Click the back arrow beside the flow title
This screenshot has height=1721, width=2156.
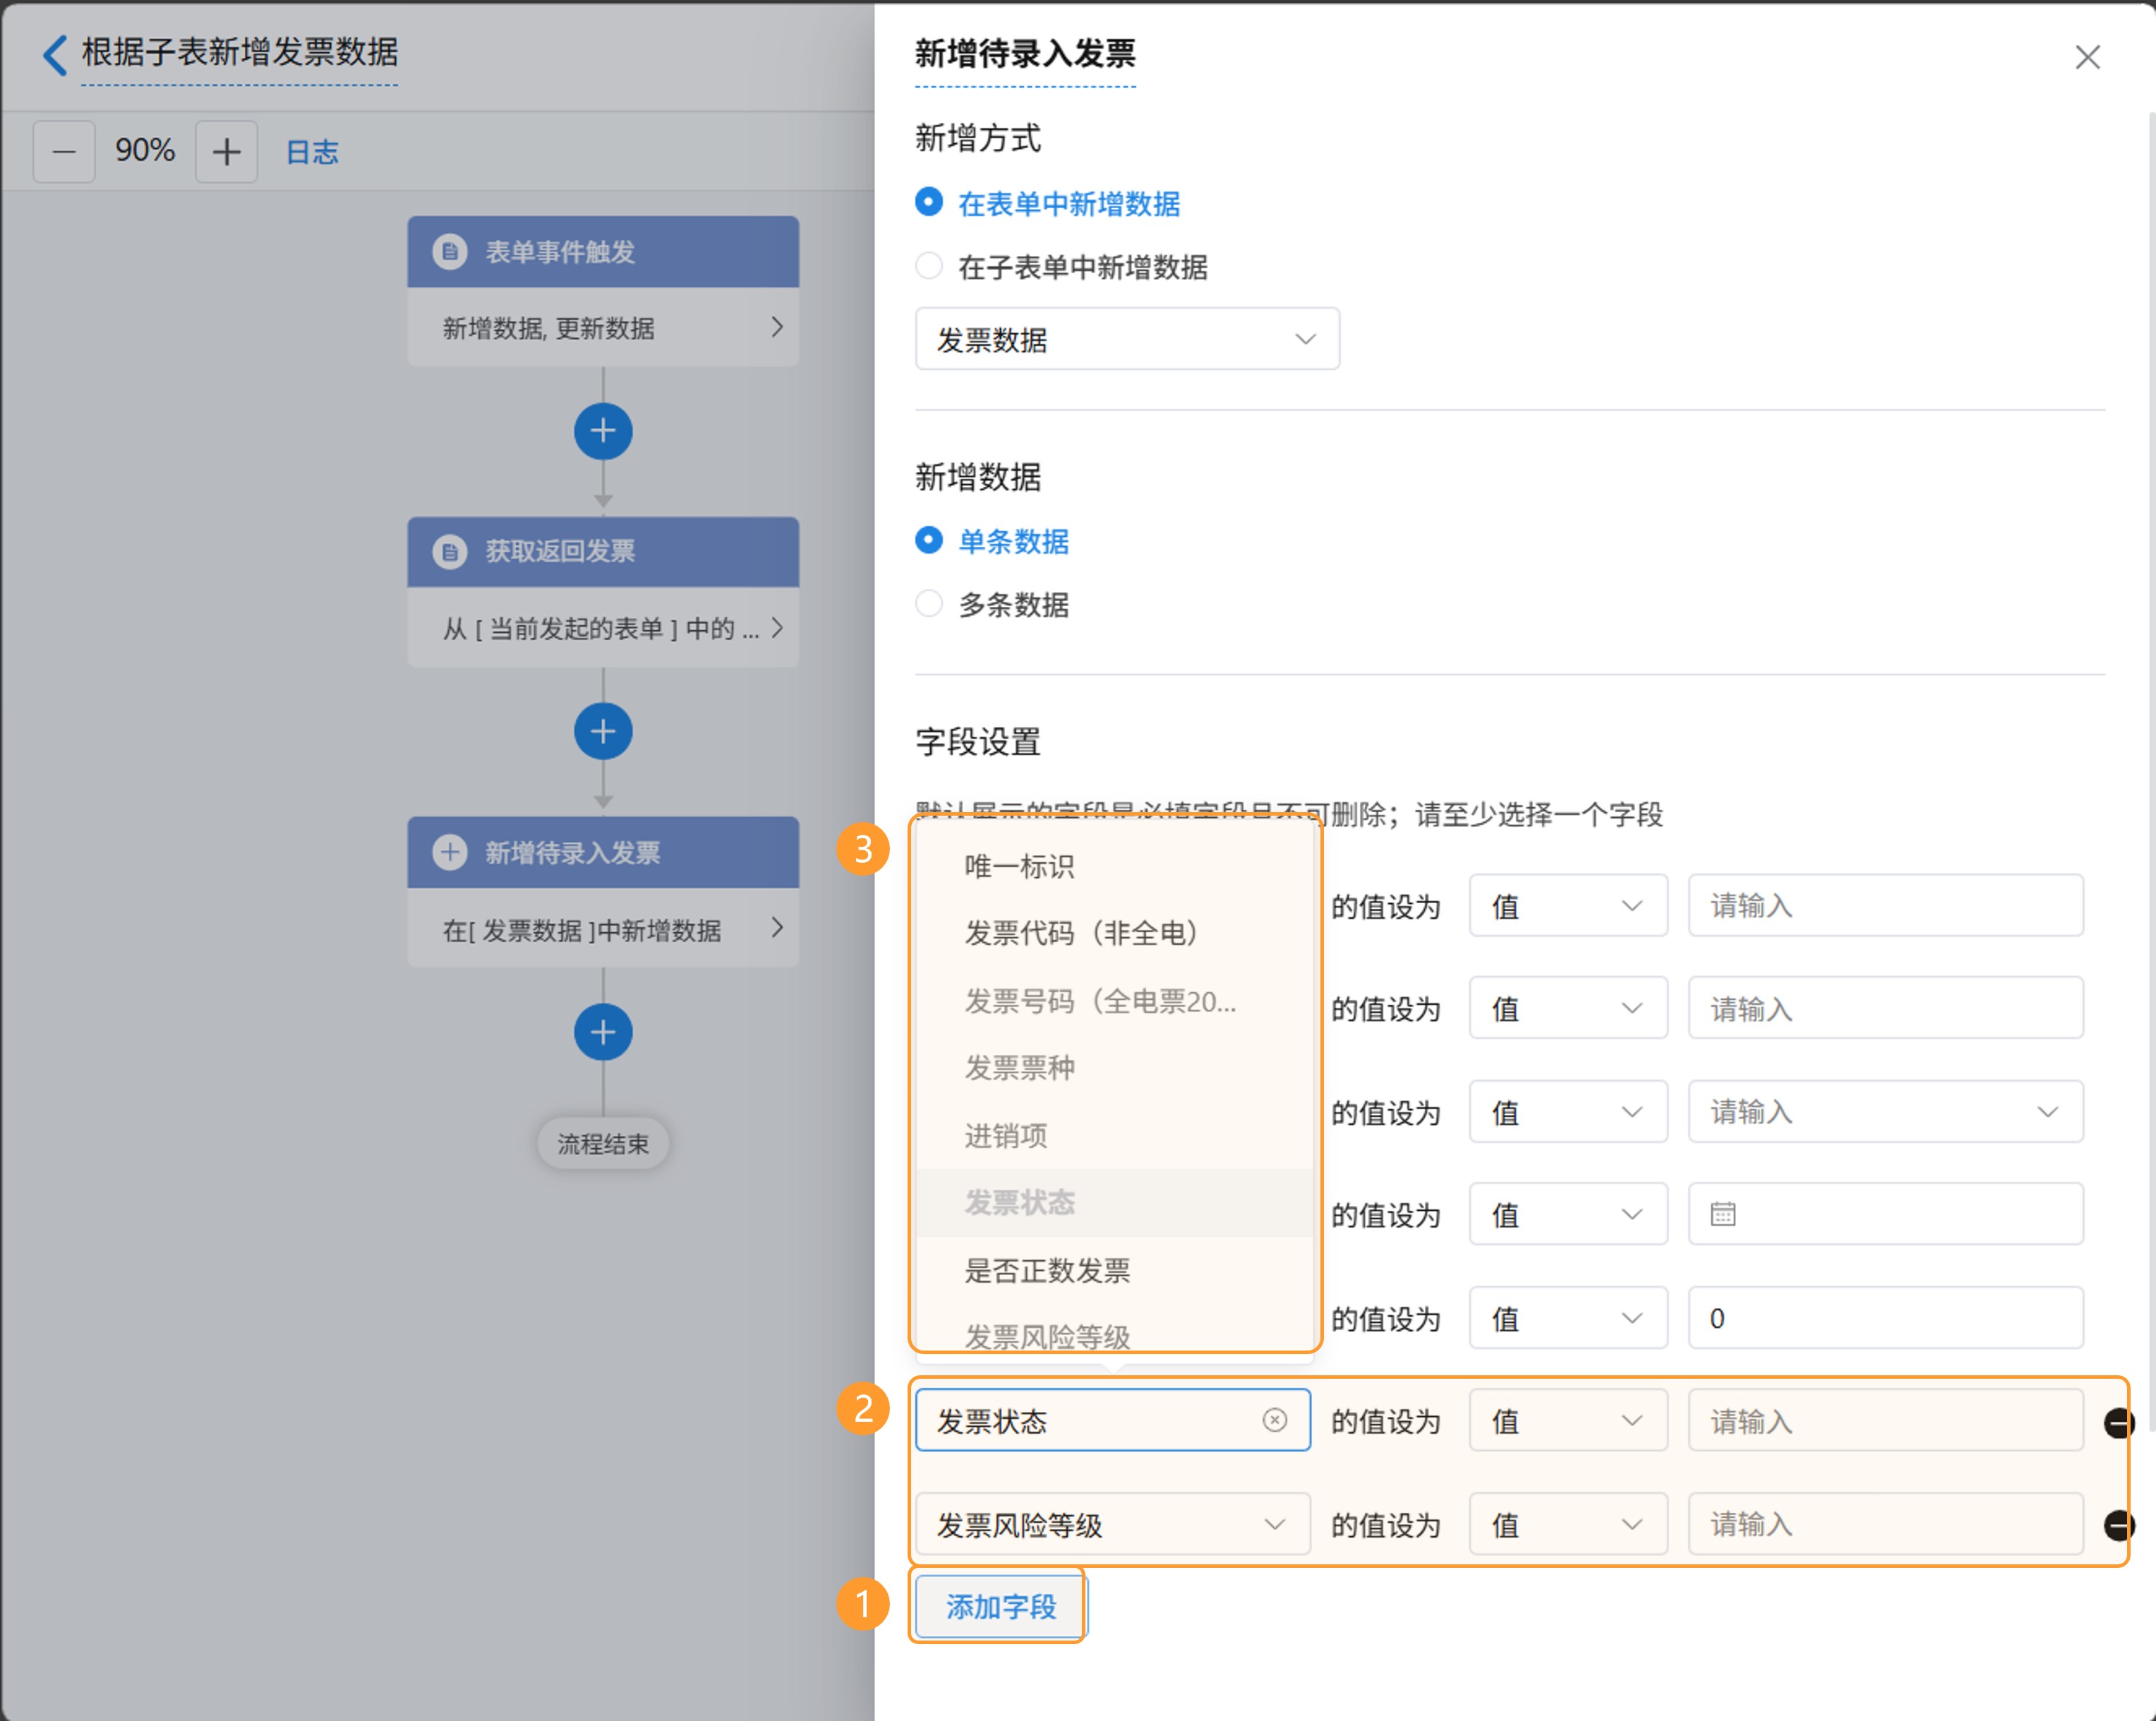(56, 54)
